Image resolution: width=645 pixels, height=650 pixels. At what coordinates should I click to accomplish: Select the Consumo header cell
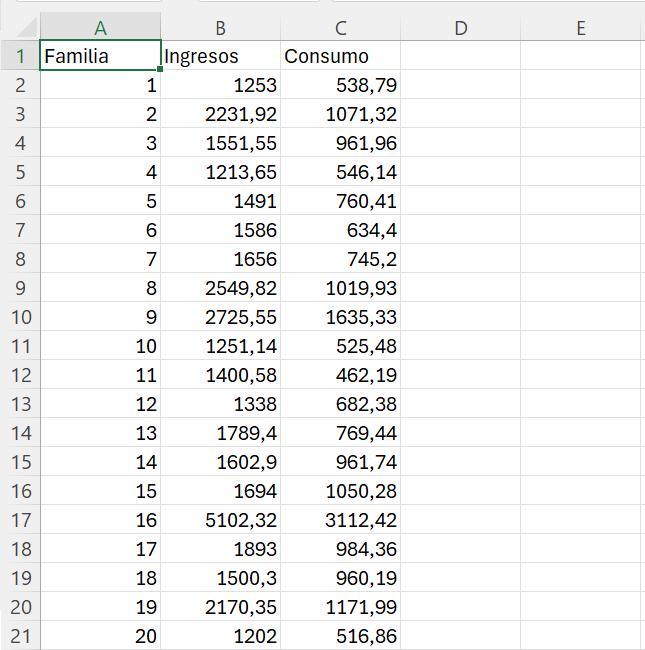(x=340, y=56)
